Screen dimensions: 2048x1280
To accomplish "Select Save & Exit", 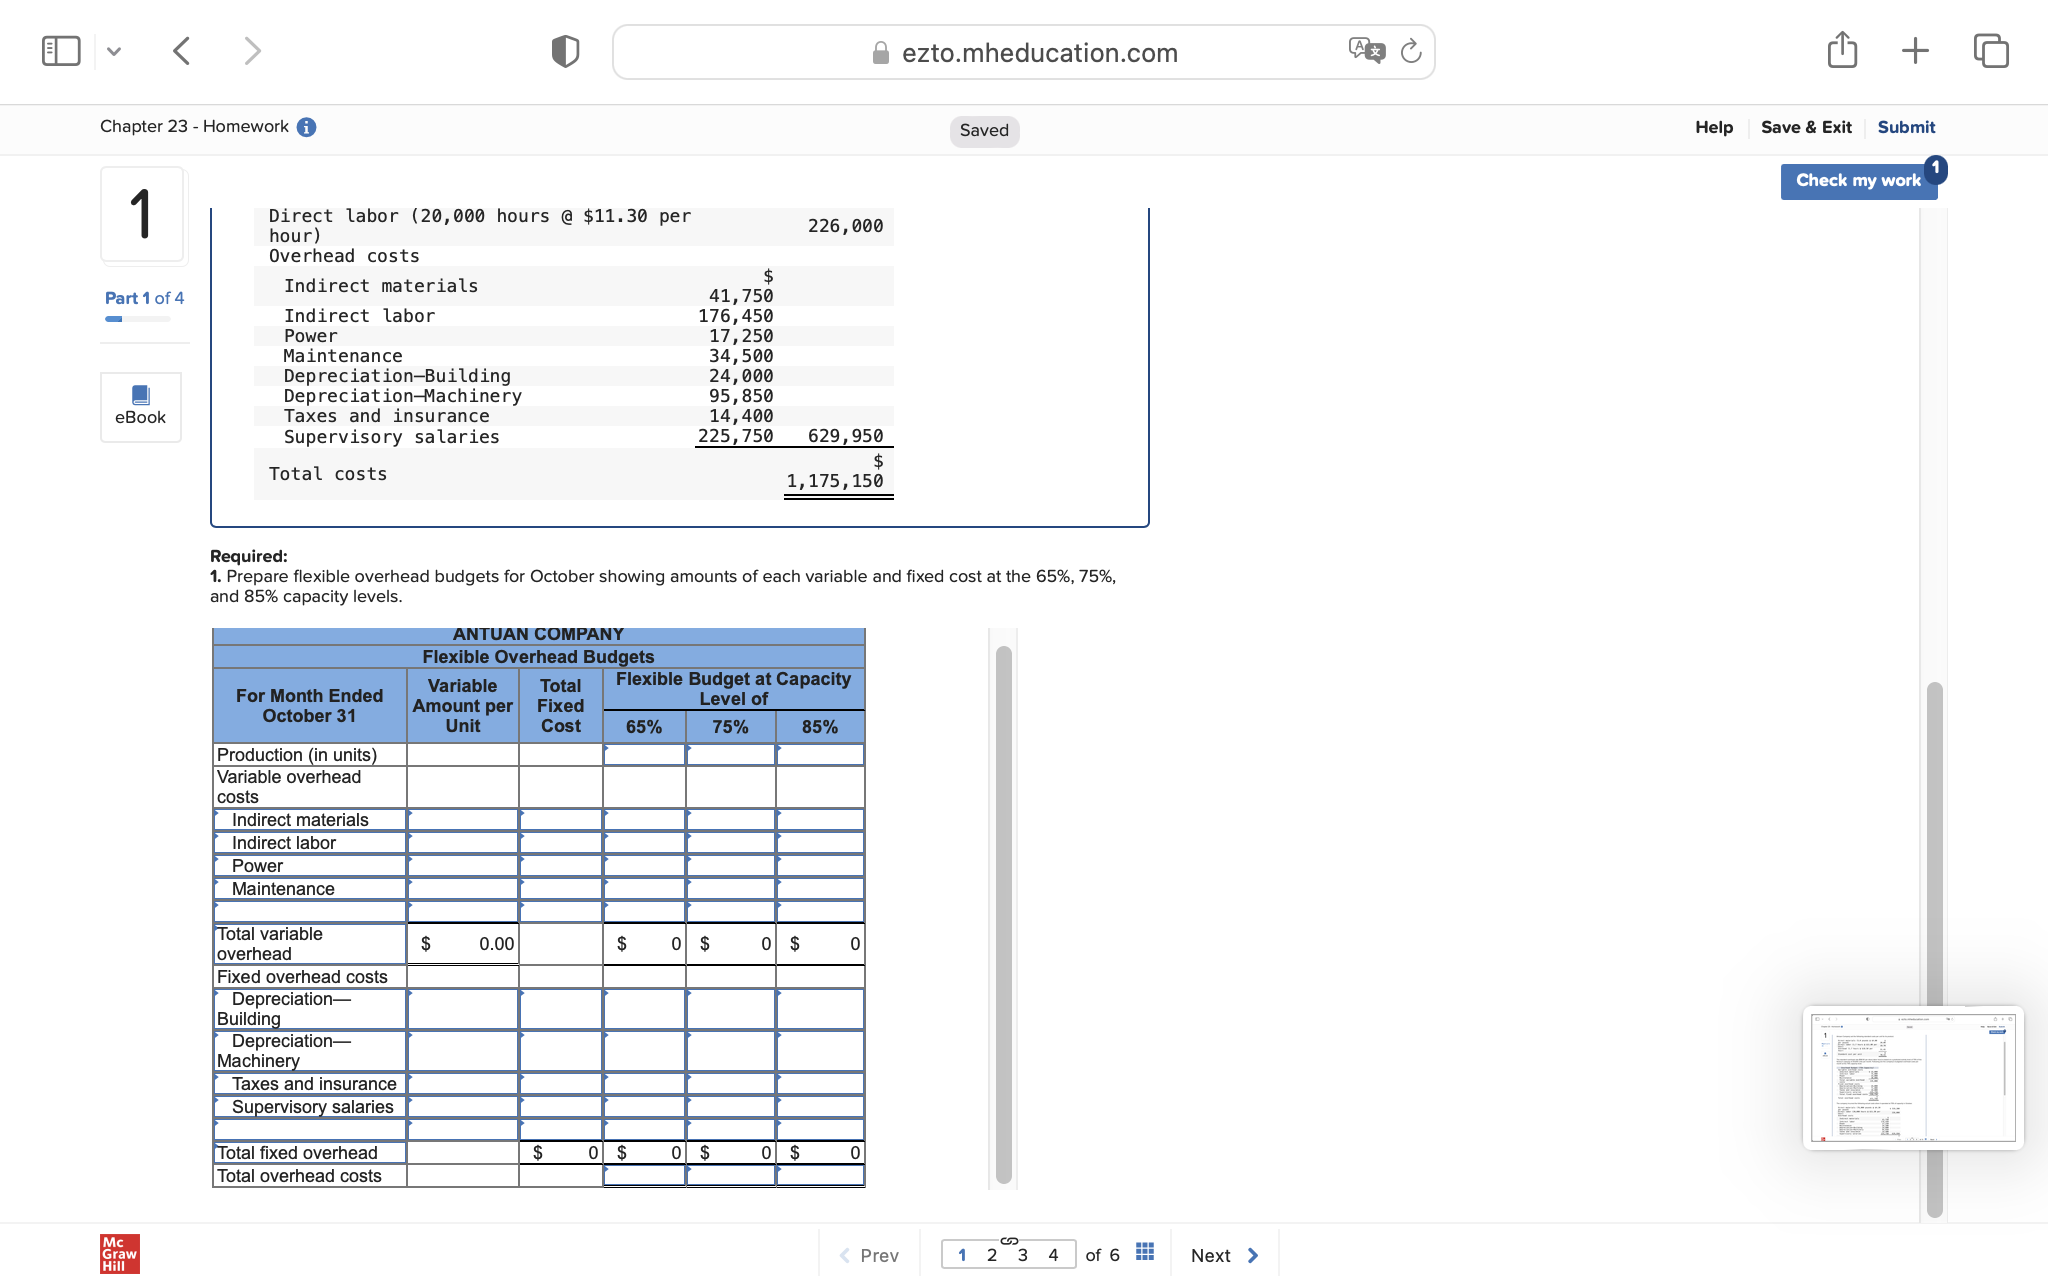I will [x=1806, y=127].
